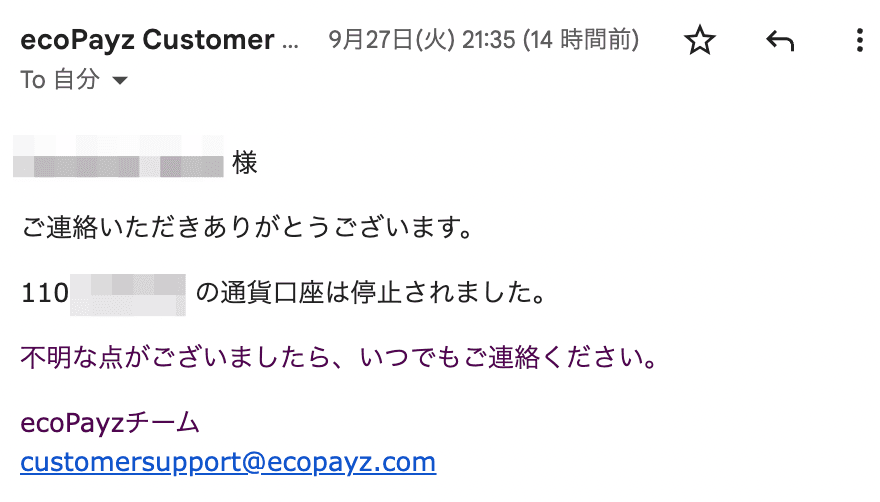Click the blurred recipient name before 様
Image resolution: width=880 pixels, height=502 pixels.
[x=118, y=157]
